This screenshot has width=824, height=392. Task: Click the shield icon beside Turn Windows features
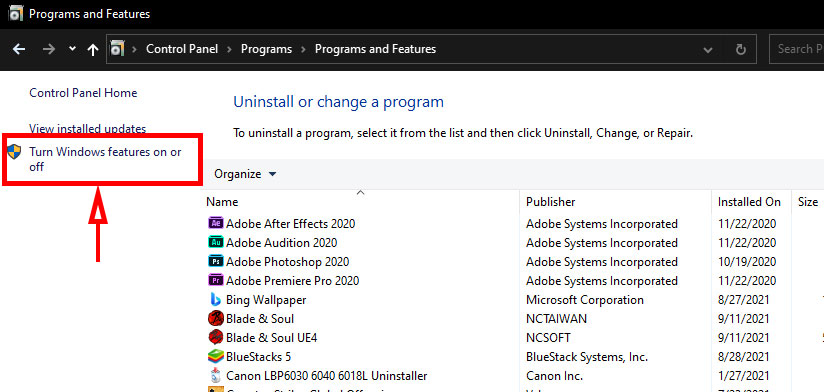click(15, 152)
